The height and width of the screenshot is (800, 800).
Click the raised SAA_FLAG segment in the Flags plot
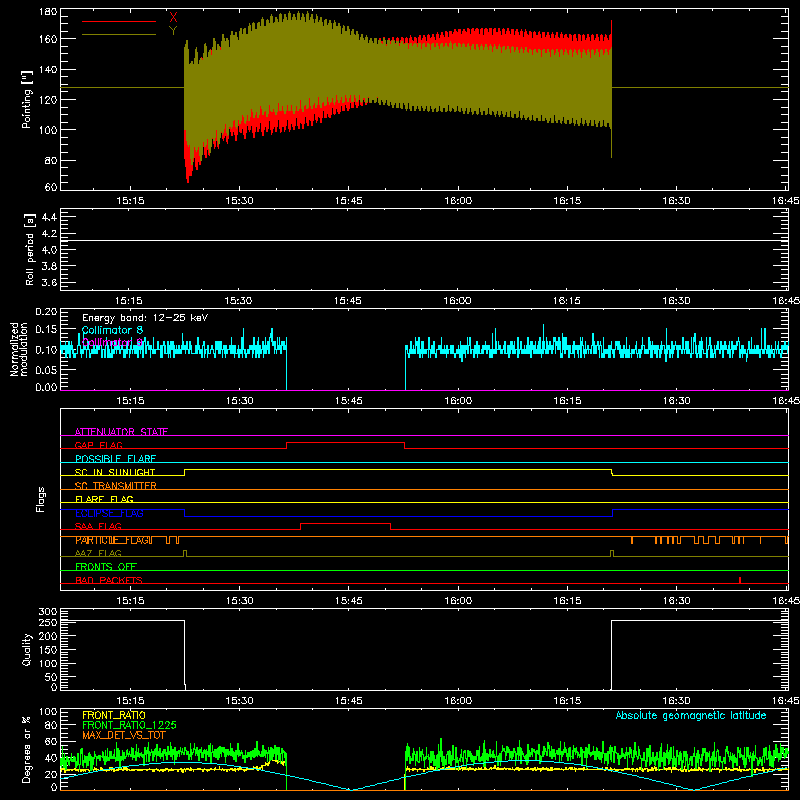(345, 523)
